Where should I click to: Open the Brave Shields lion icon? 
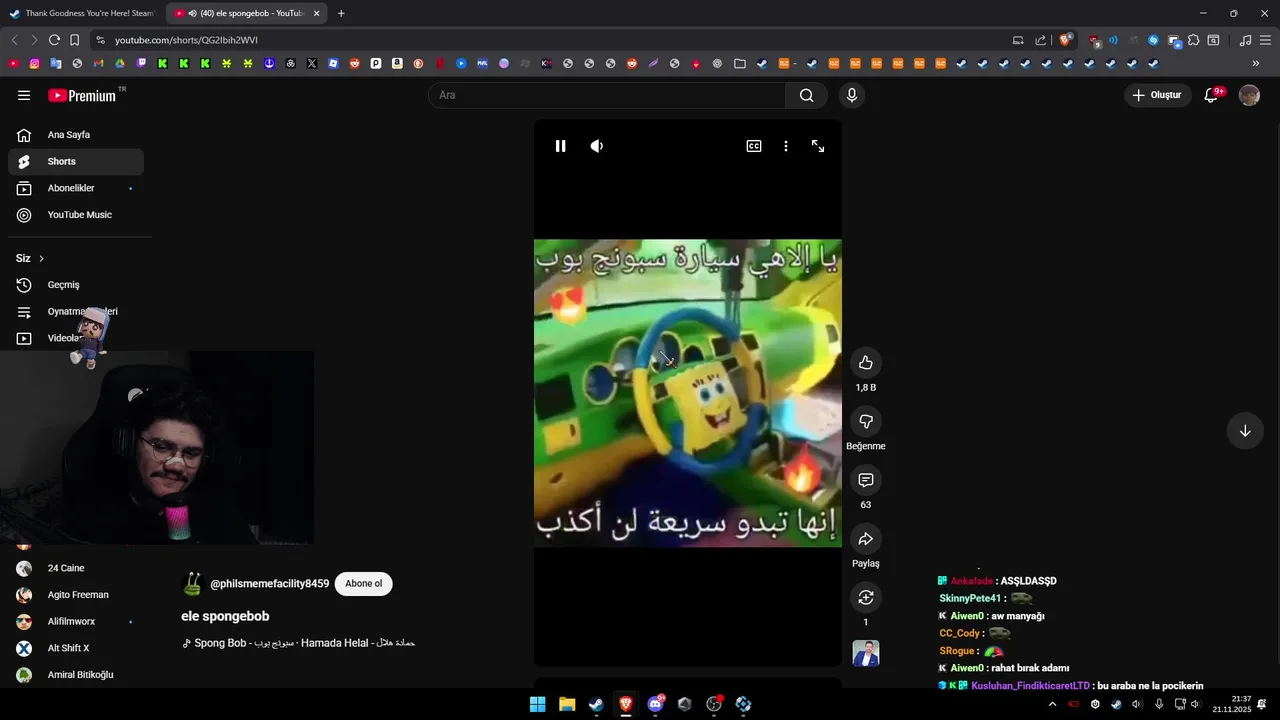point(1066,40)
